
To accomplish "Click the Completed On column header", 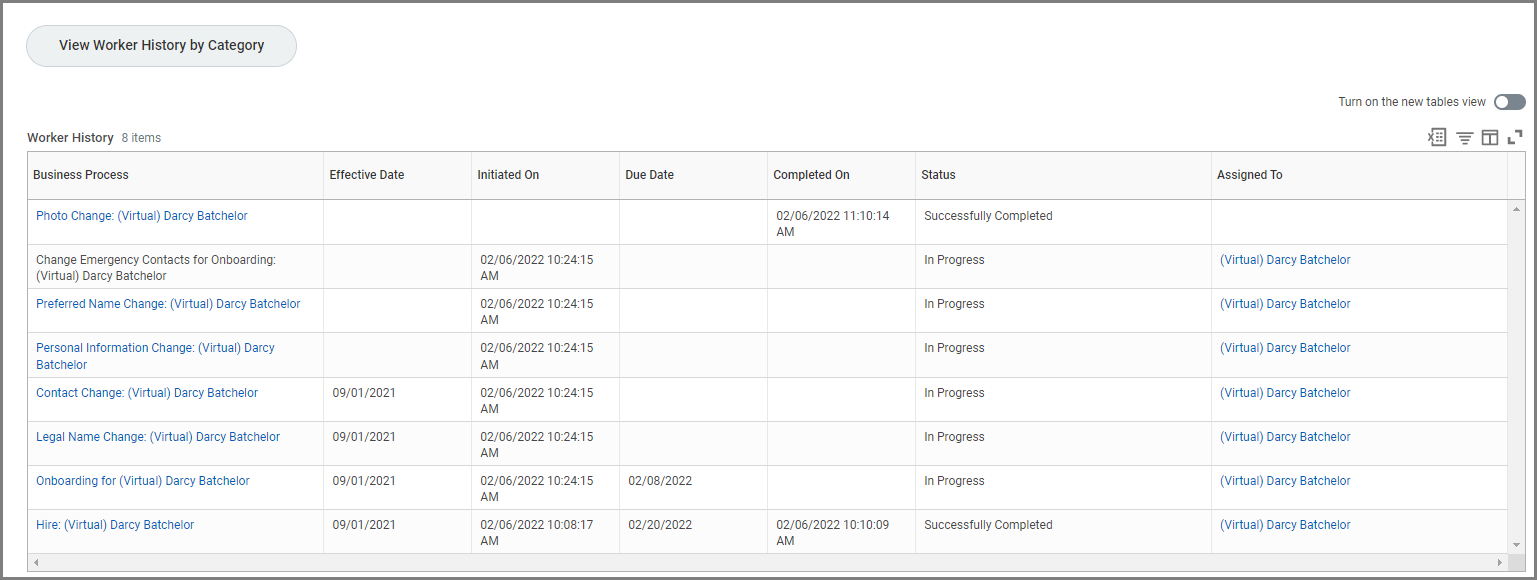I will coord(811,175).
